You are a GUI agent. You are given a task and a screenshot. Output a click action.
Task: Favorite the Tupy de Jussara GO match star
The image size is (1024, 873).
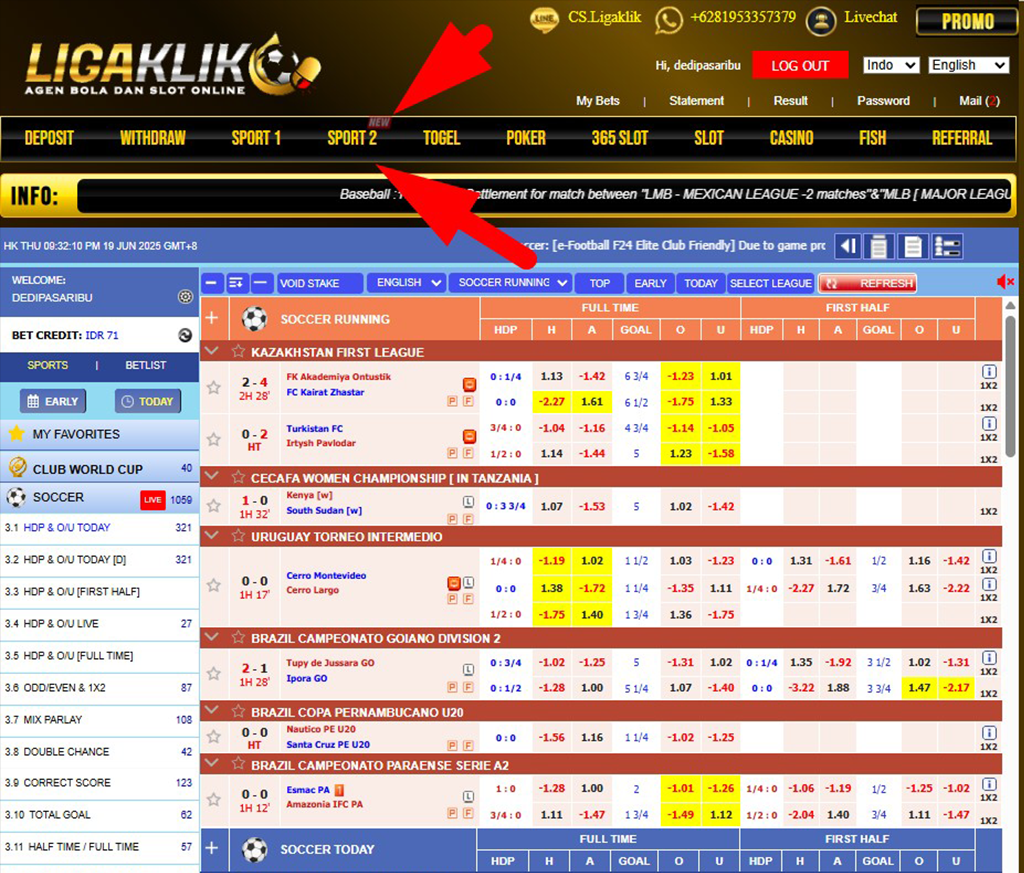(214, 673)
